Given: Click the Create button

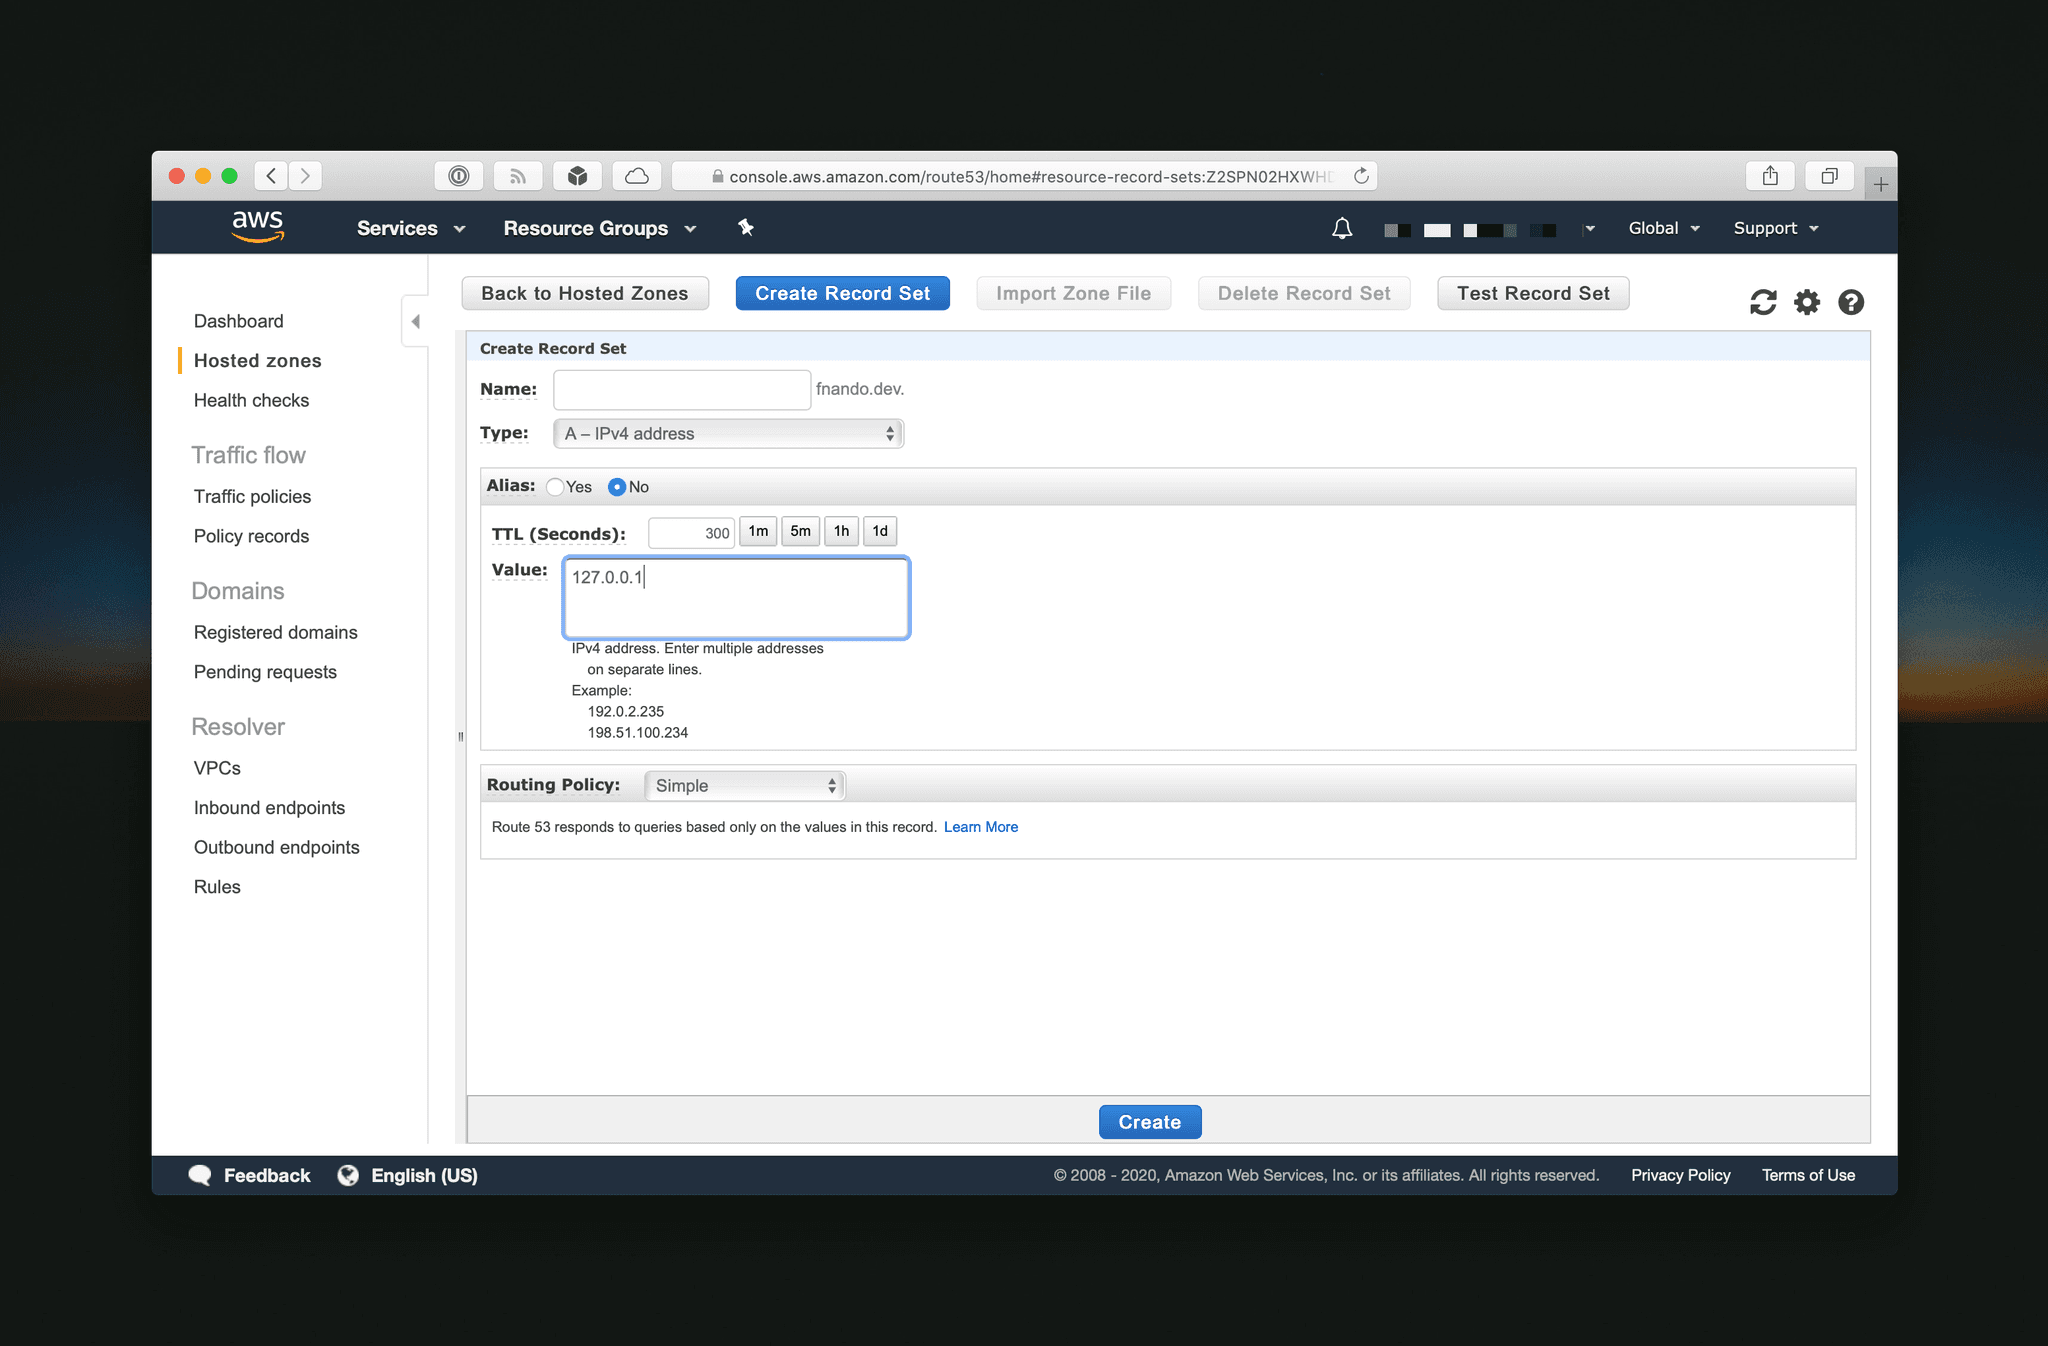Looking at the screenshot, I should 1149,1121.
